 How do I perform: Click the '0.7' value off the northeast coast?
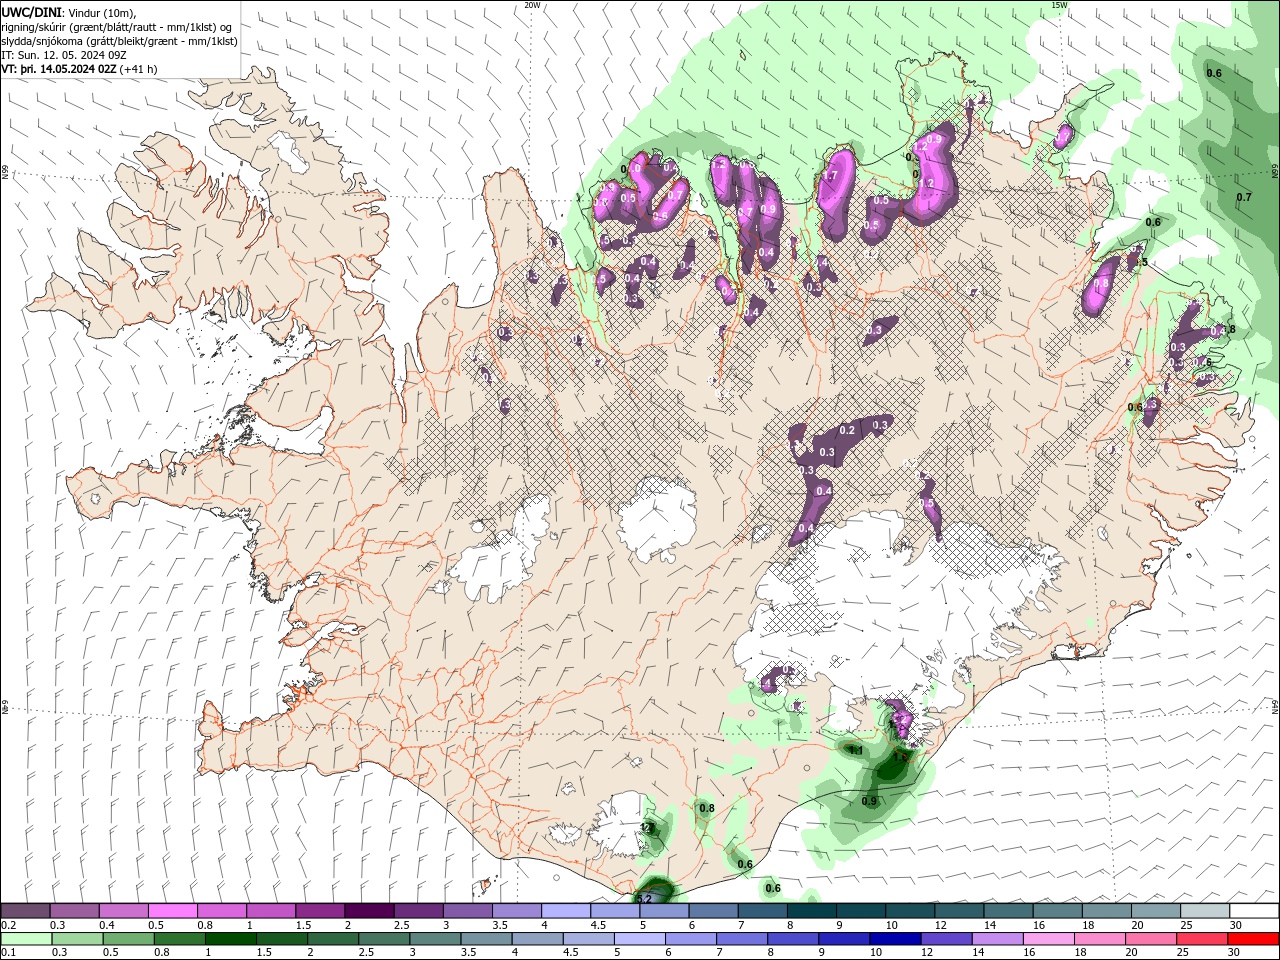pos(1243,197)
